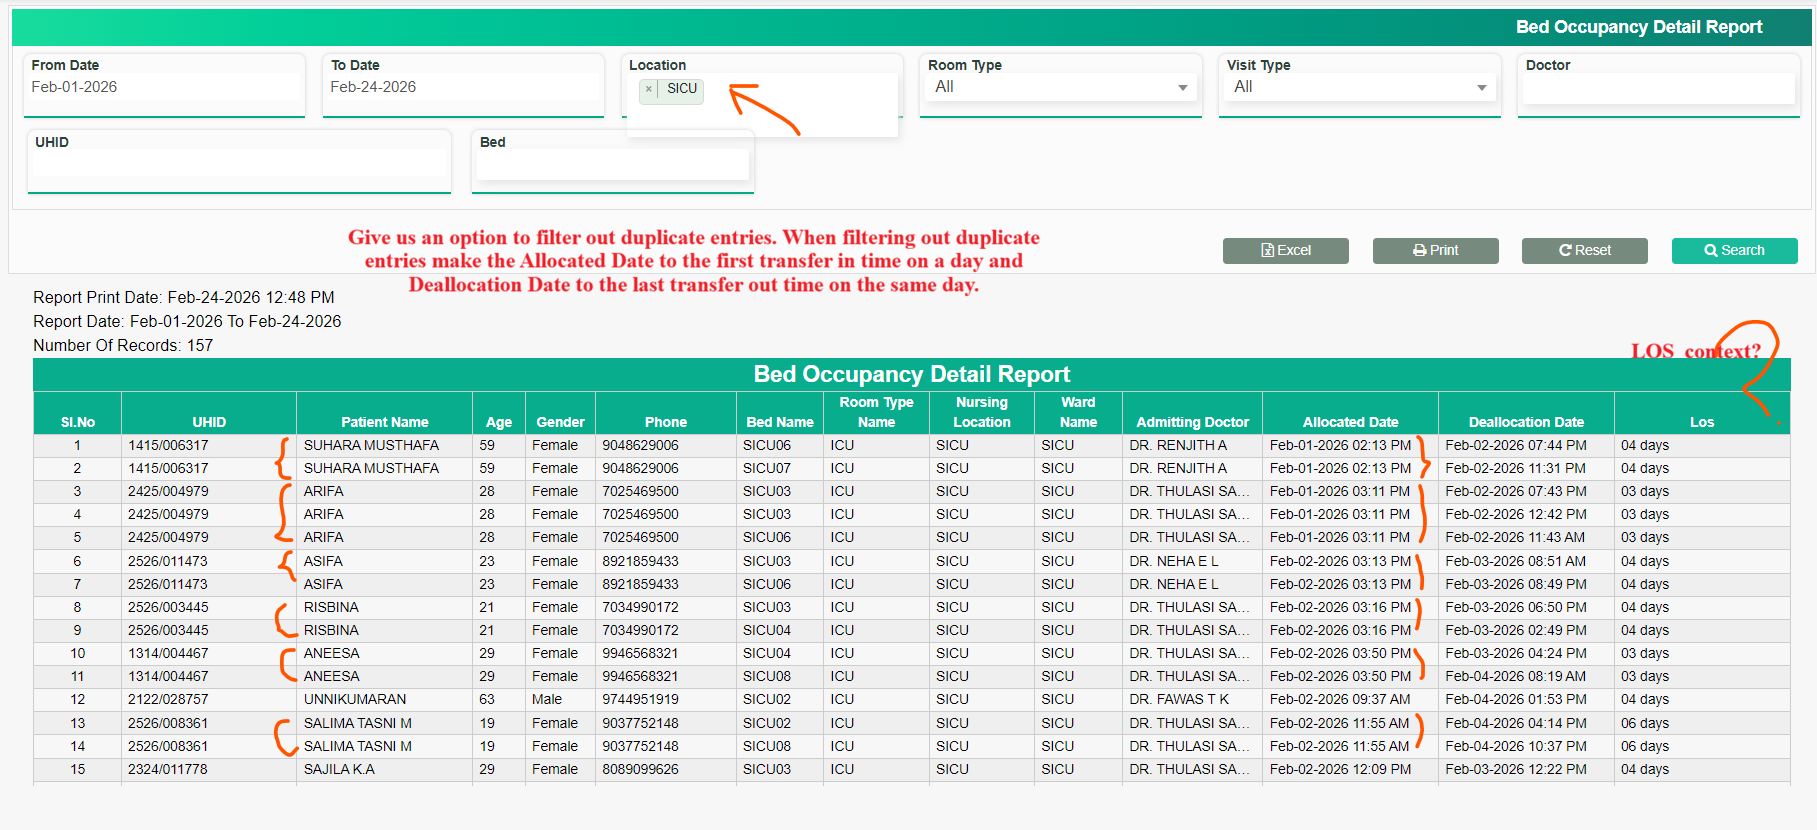Click the Excel export button

click(x=1285, y=250)
